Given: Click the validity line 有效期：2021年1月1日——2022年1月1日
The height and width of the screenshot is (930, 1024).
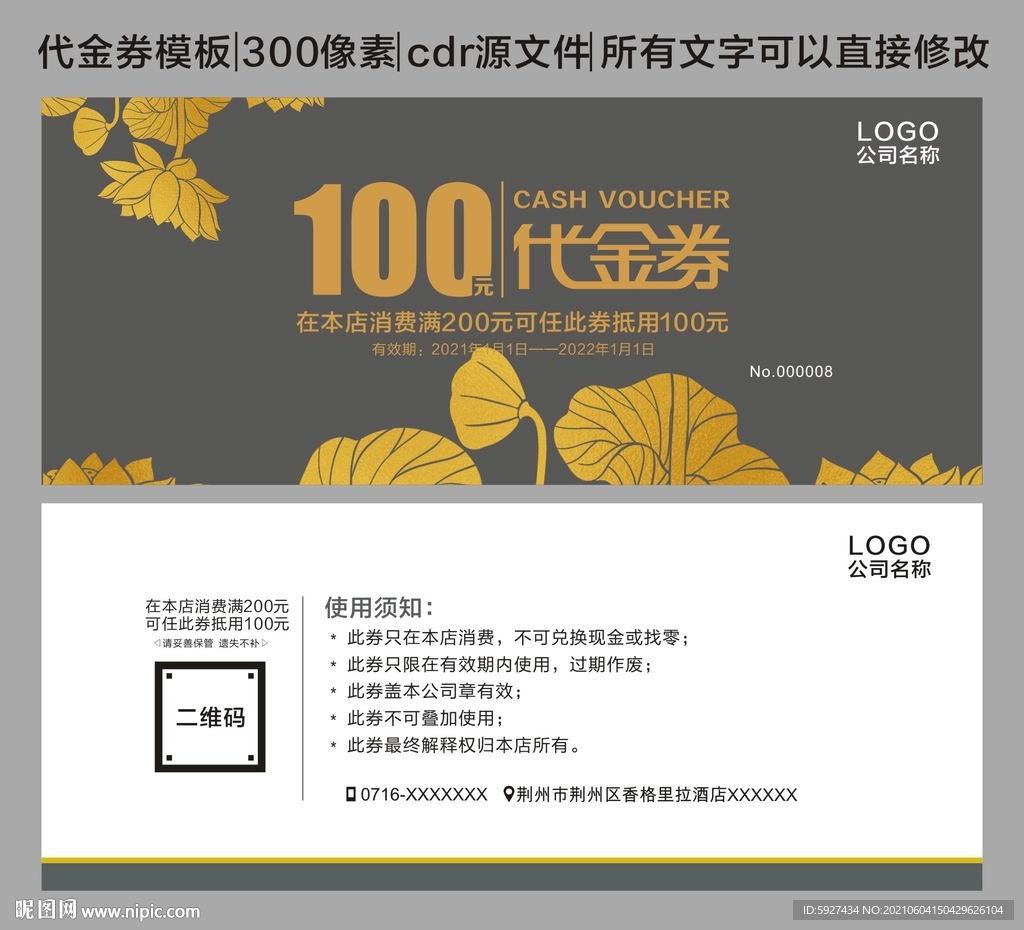Looking at the screenshot, I should point(513,349).
